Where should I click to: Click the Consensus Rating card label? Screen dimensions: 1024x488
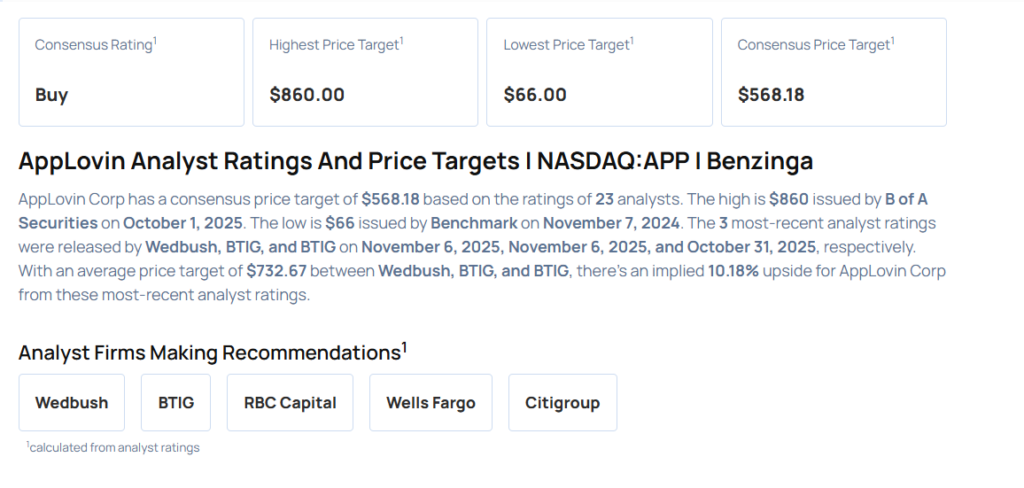pyautogui.click(x=94, y=45)
